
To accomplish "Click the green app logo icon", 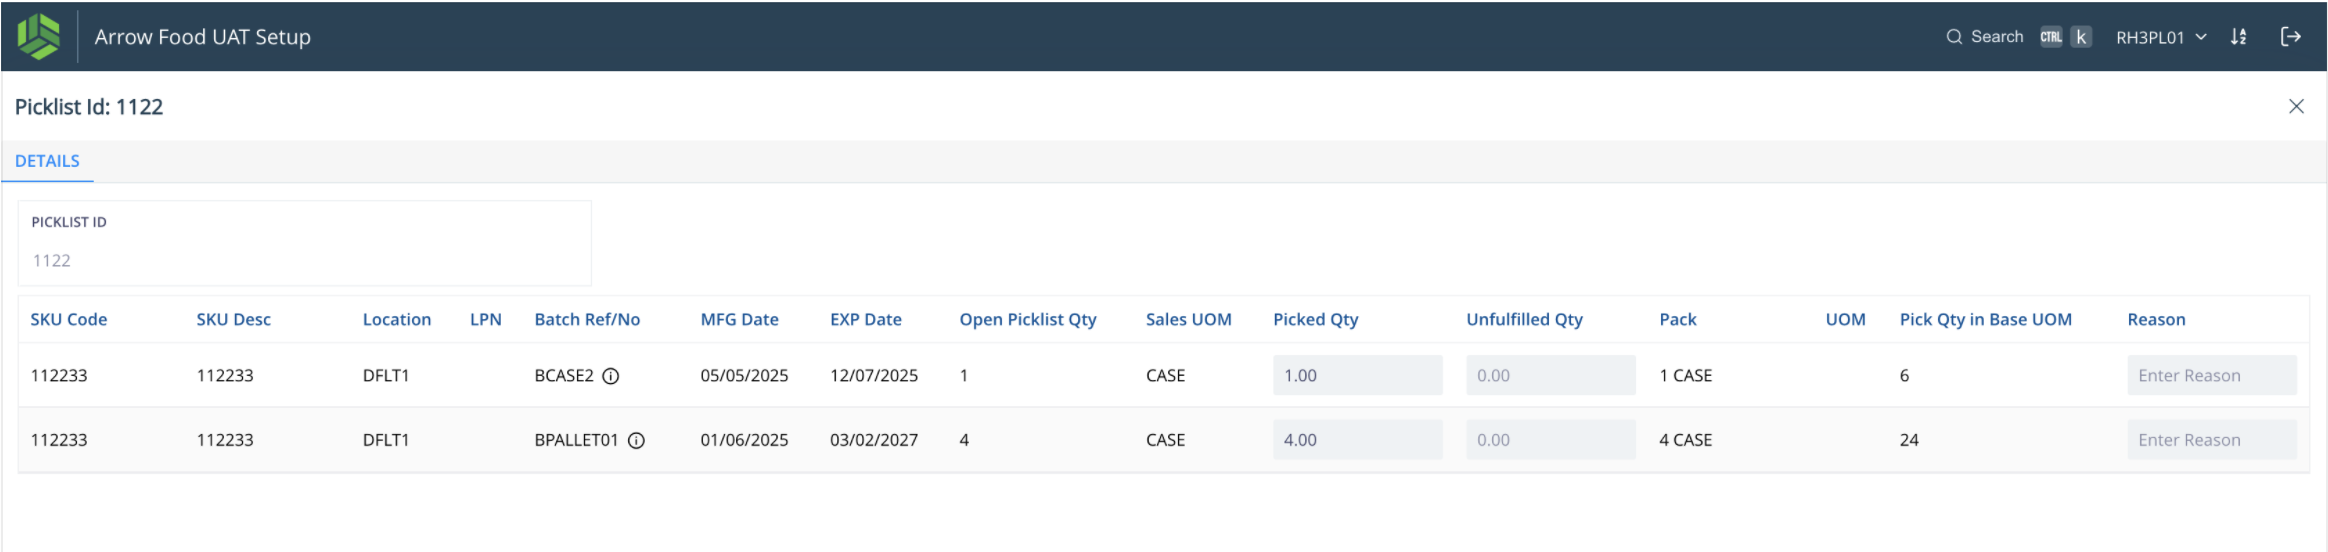I will point(38,36).
